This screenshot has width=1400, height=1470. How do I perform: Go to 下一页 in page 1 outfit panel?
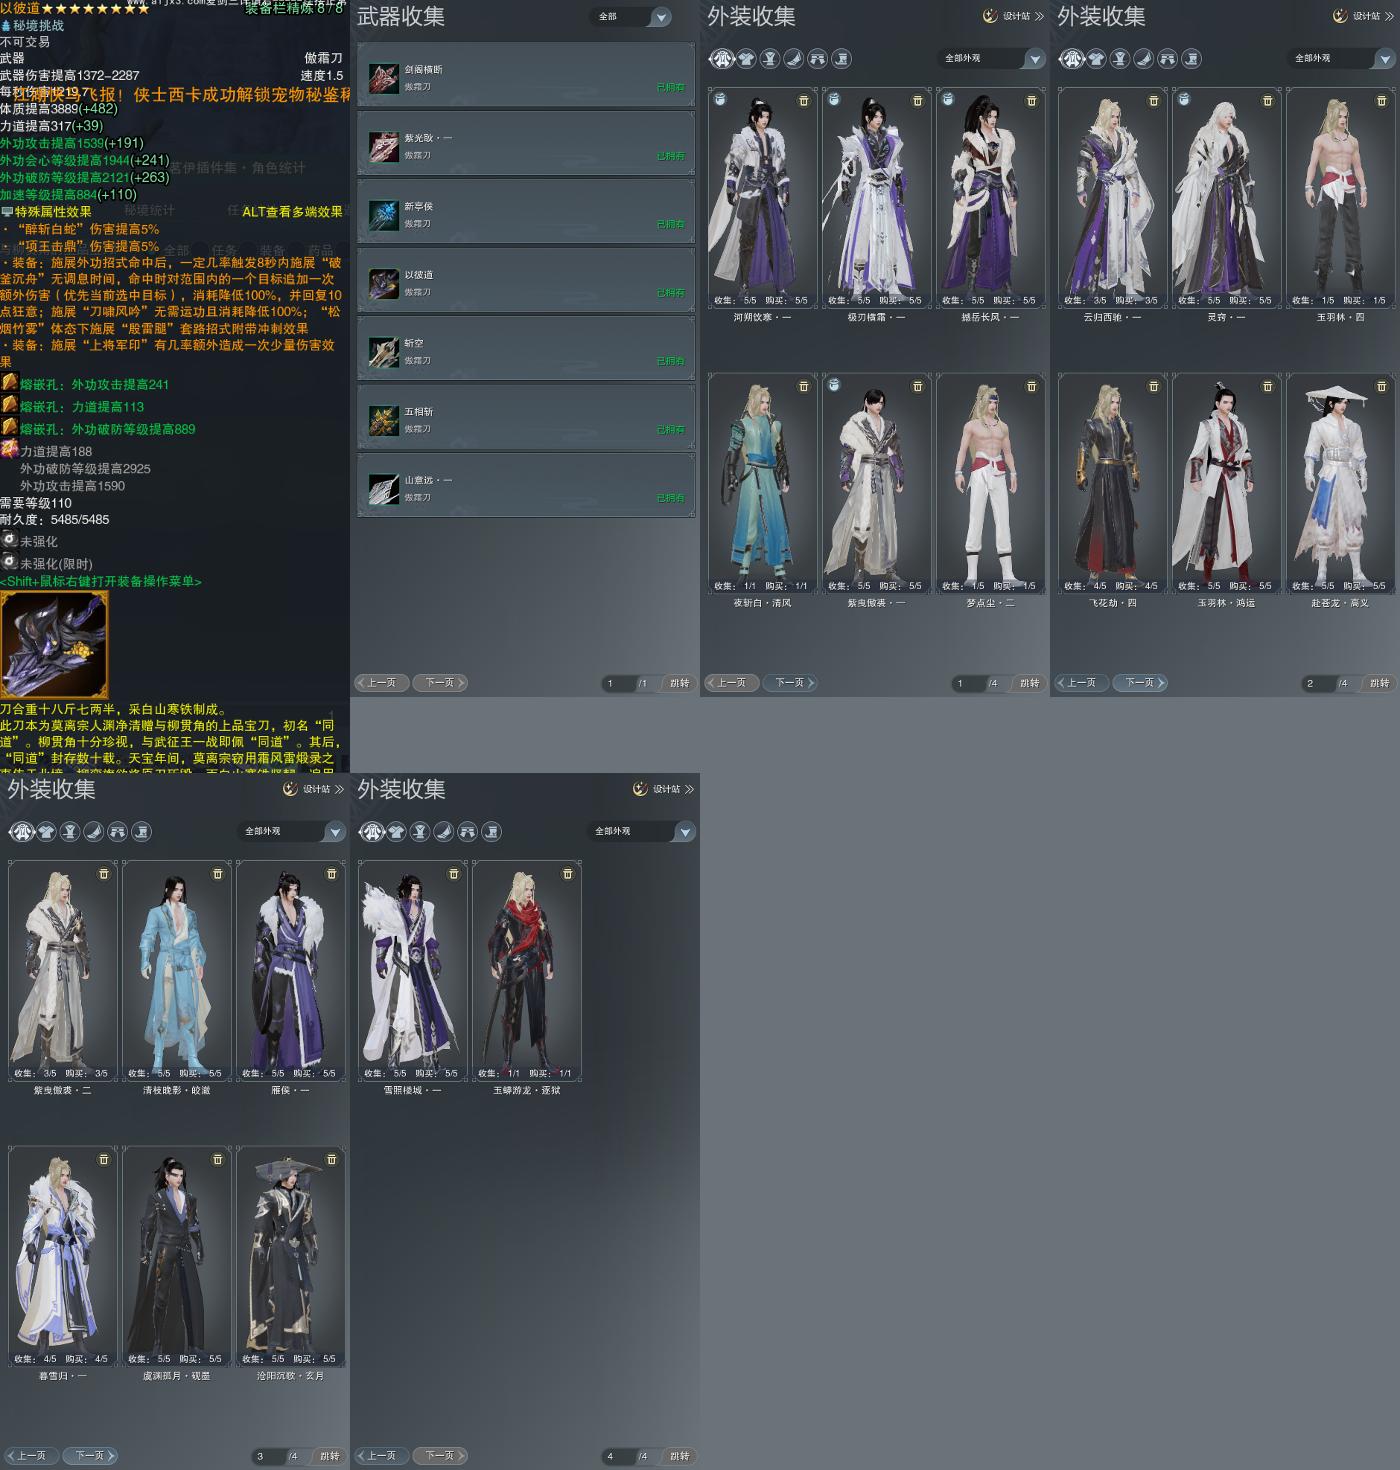click(790, 683)
